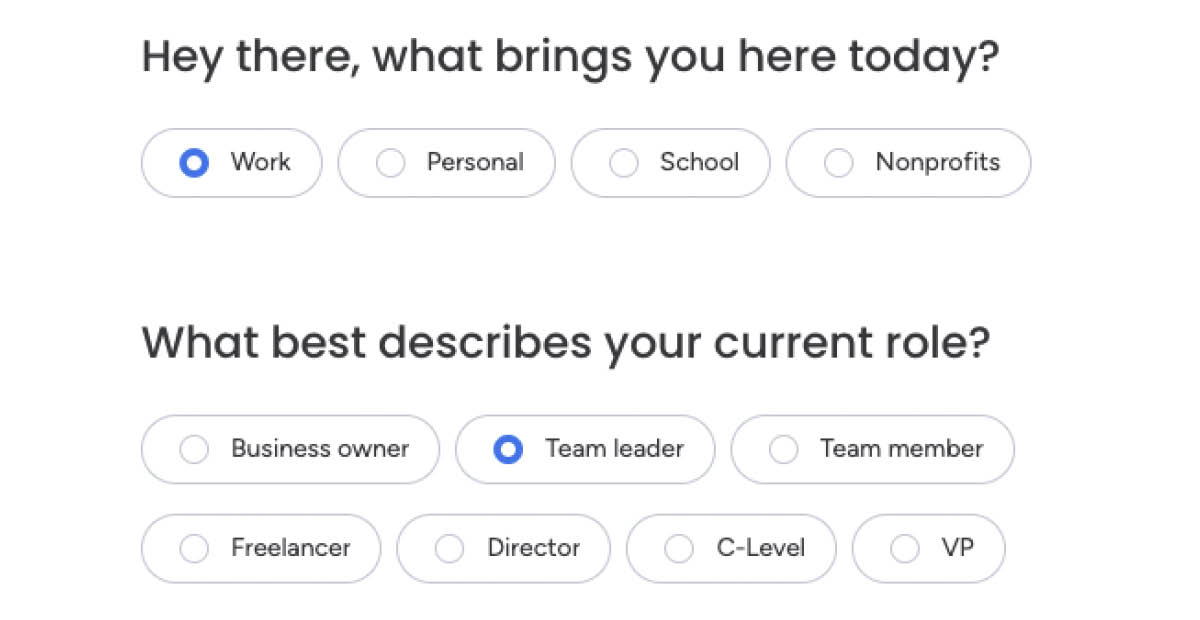Click the 'Work' label text
Image resolution: width=1200 pixels, height=620 pixels.
pos(260,162)
